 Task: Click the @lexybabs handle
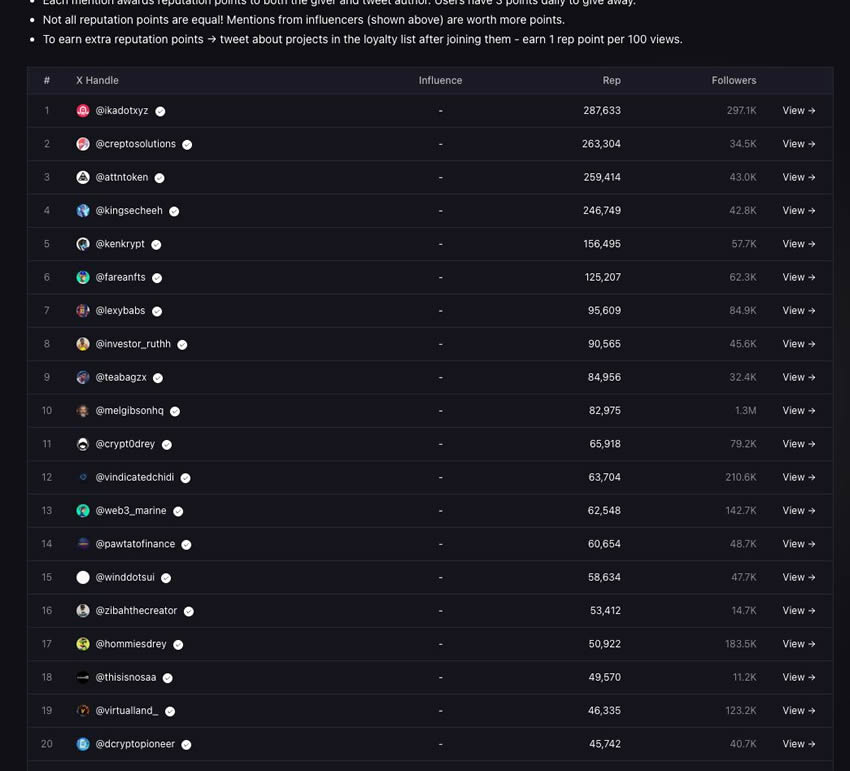pyautogui.click(x=120, y=311)
